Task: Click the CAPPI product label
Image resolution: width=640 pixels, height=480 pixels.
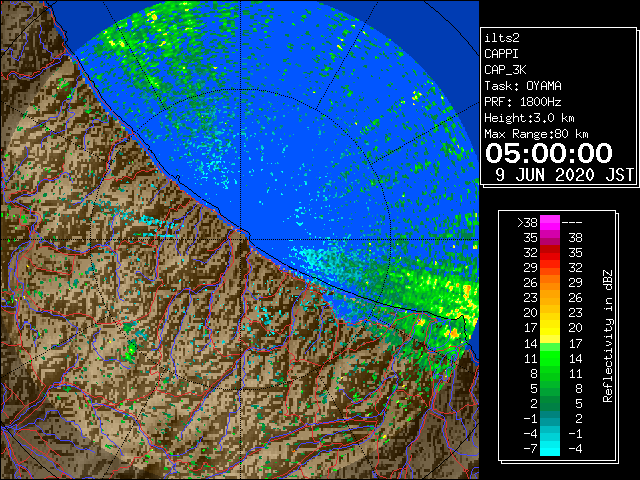Action: (x=501, y=54)
